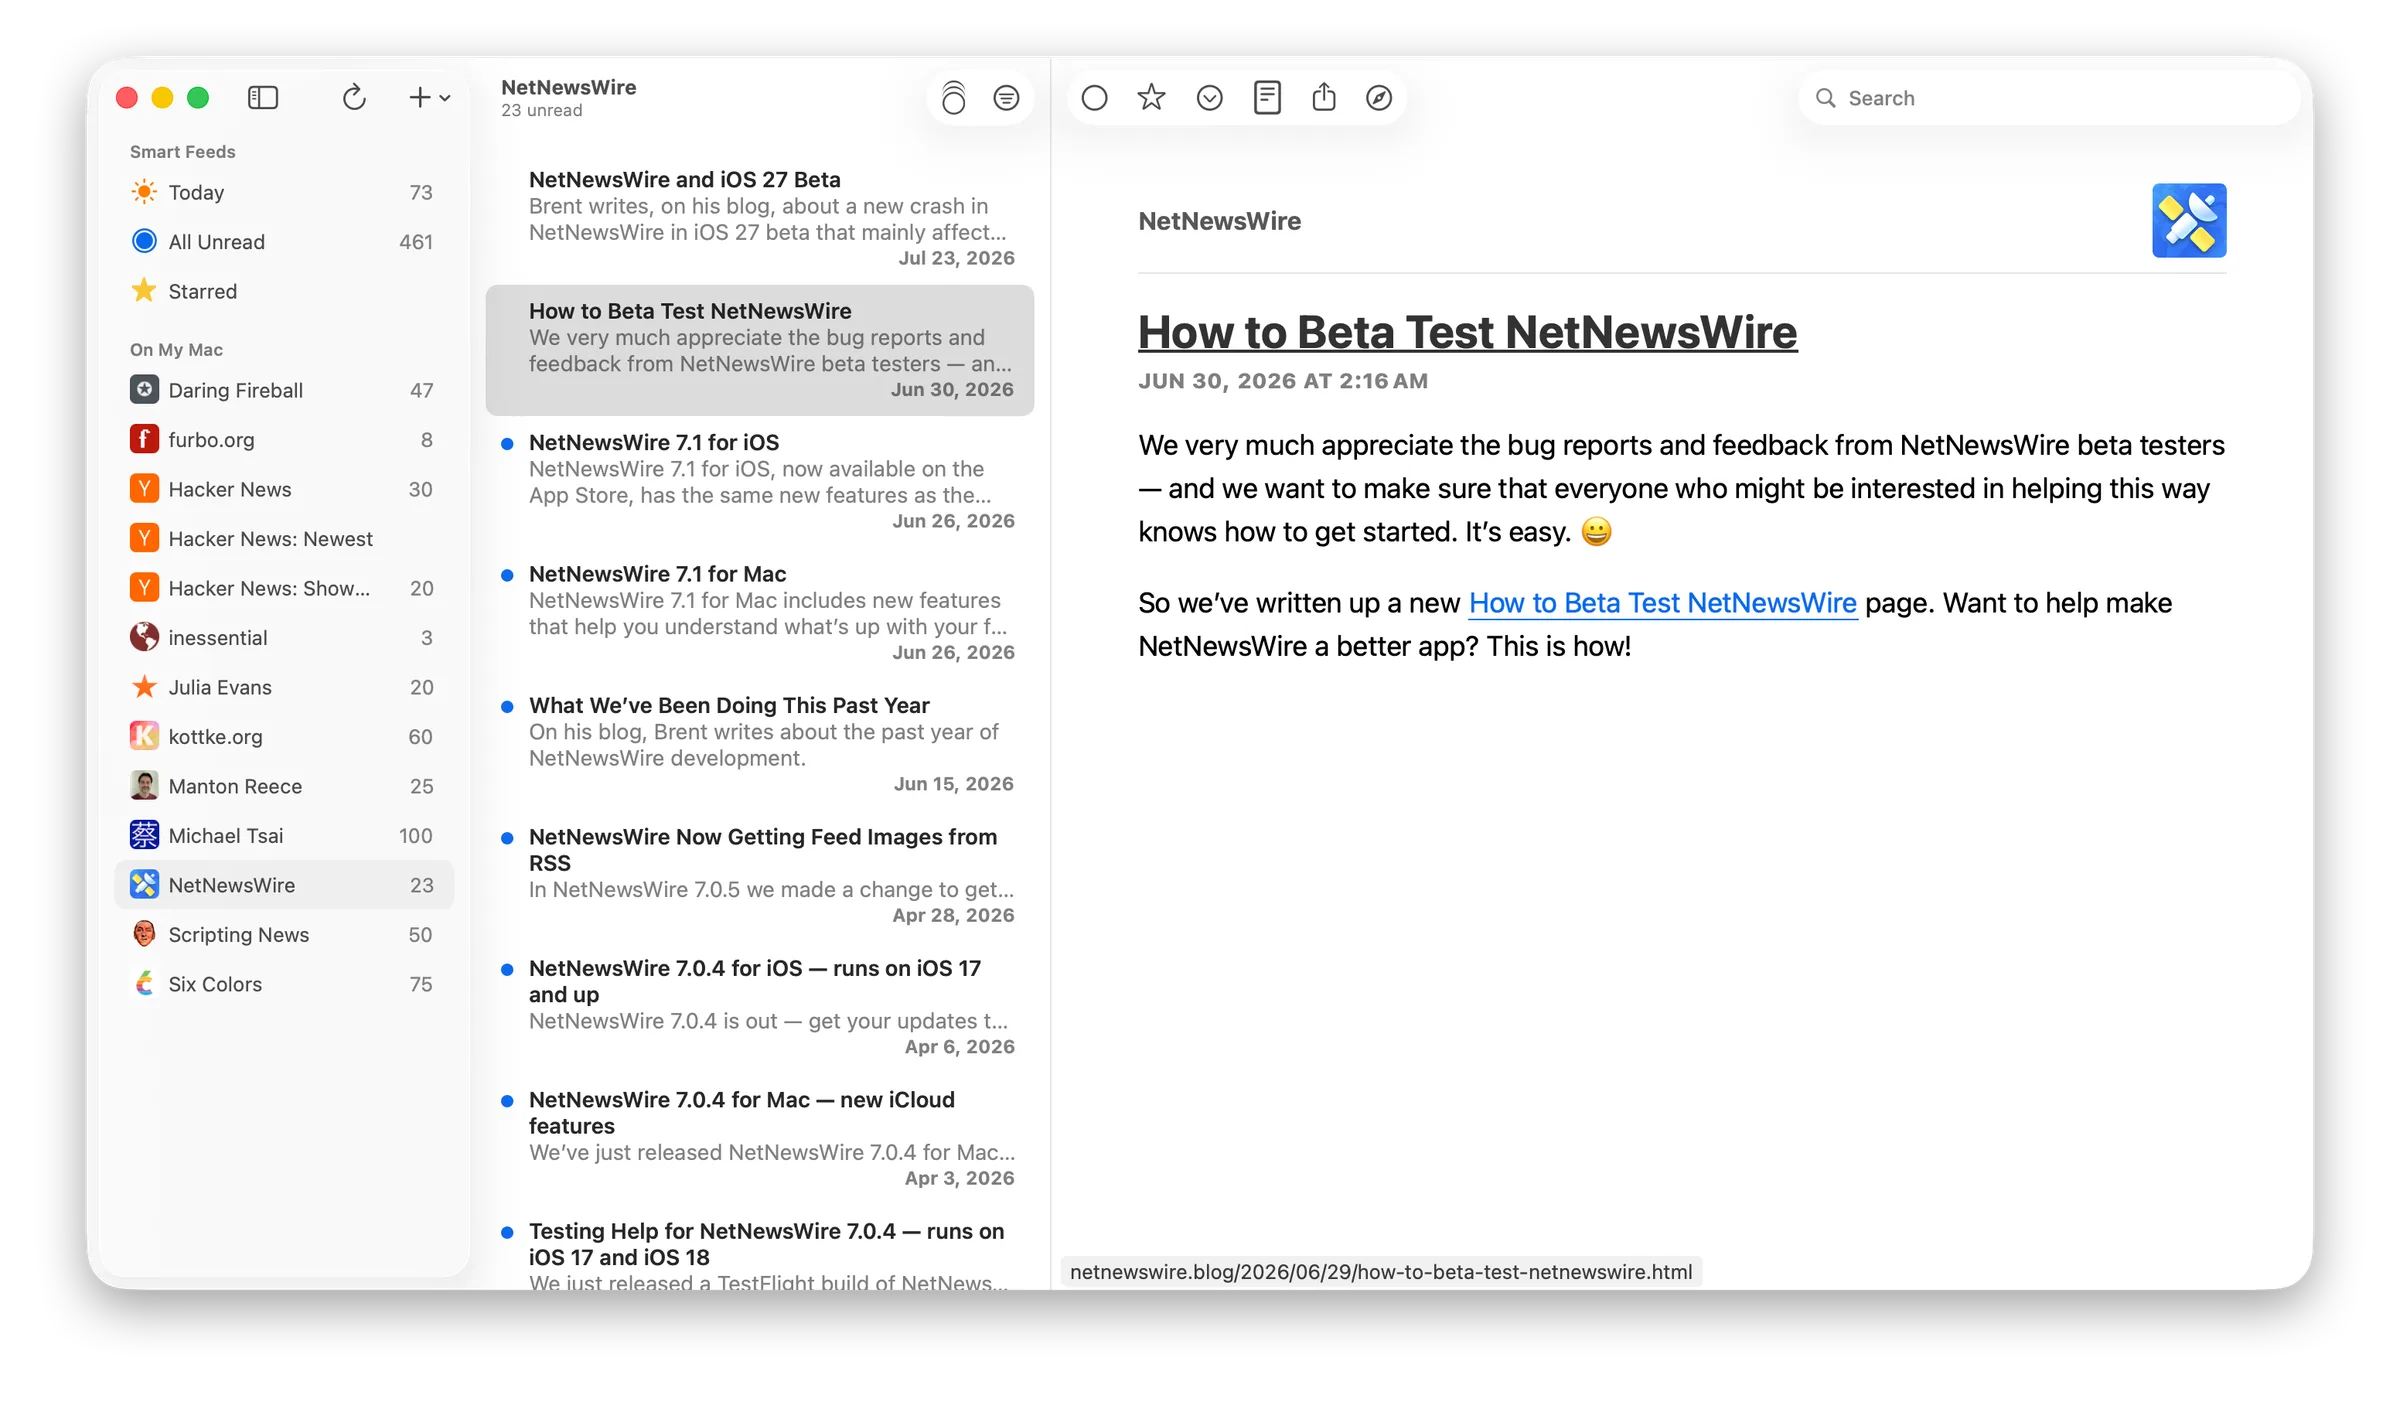
Task: Open the Hacker News: Show... feed
Action: [284, 588]
